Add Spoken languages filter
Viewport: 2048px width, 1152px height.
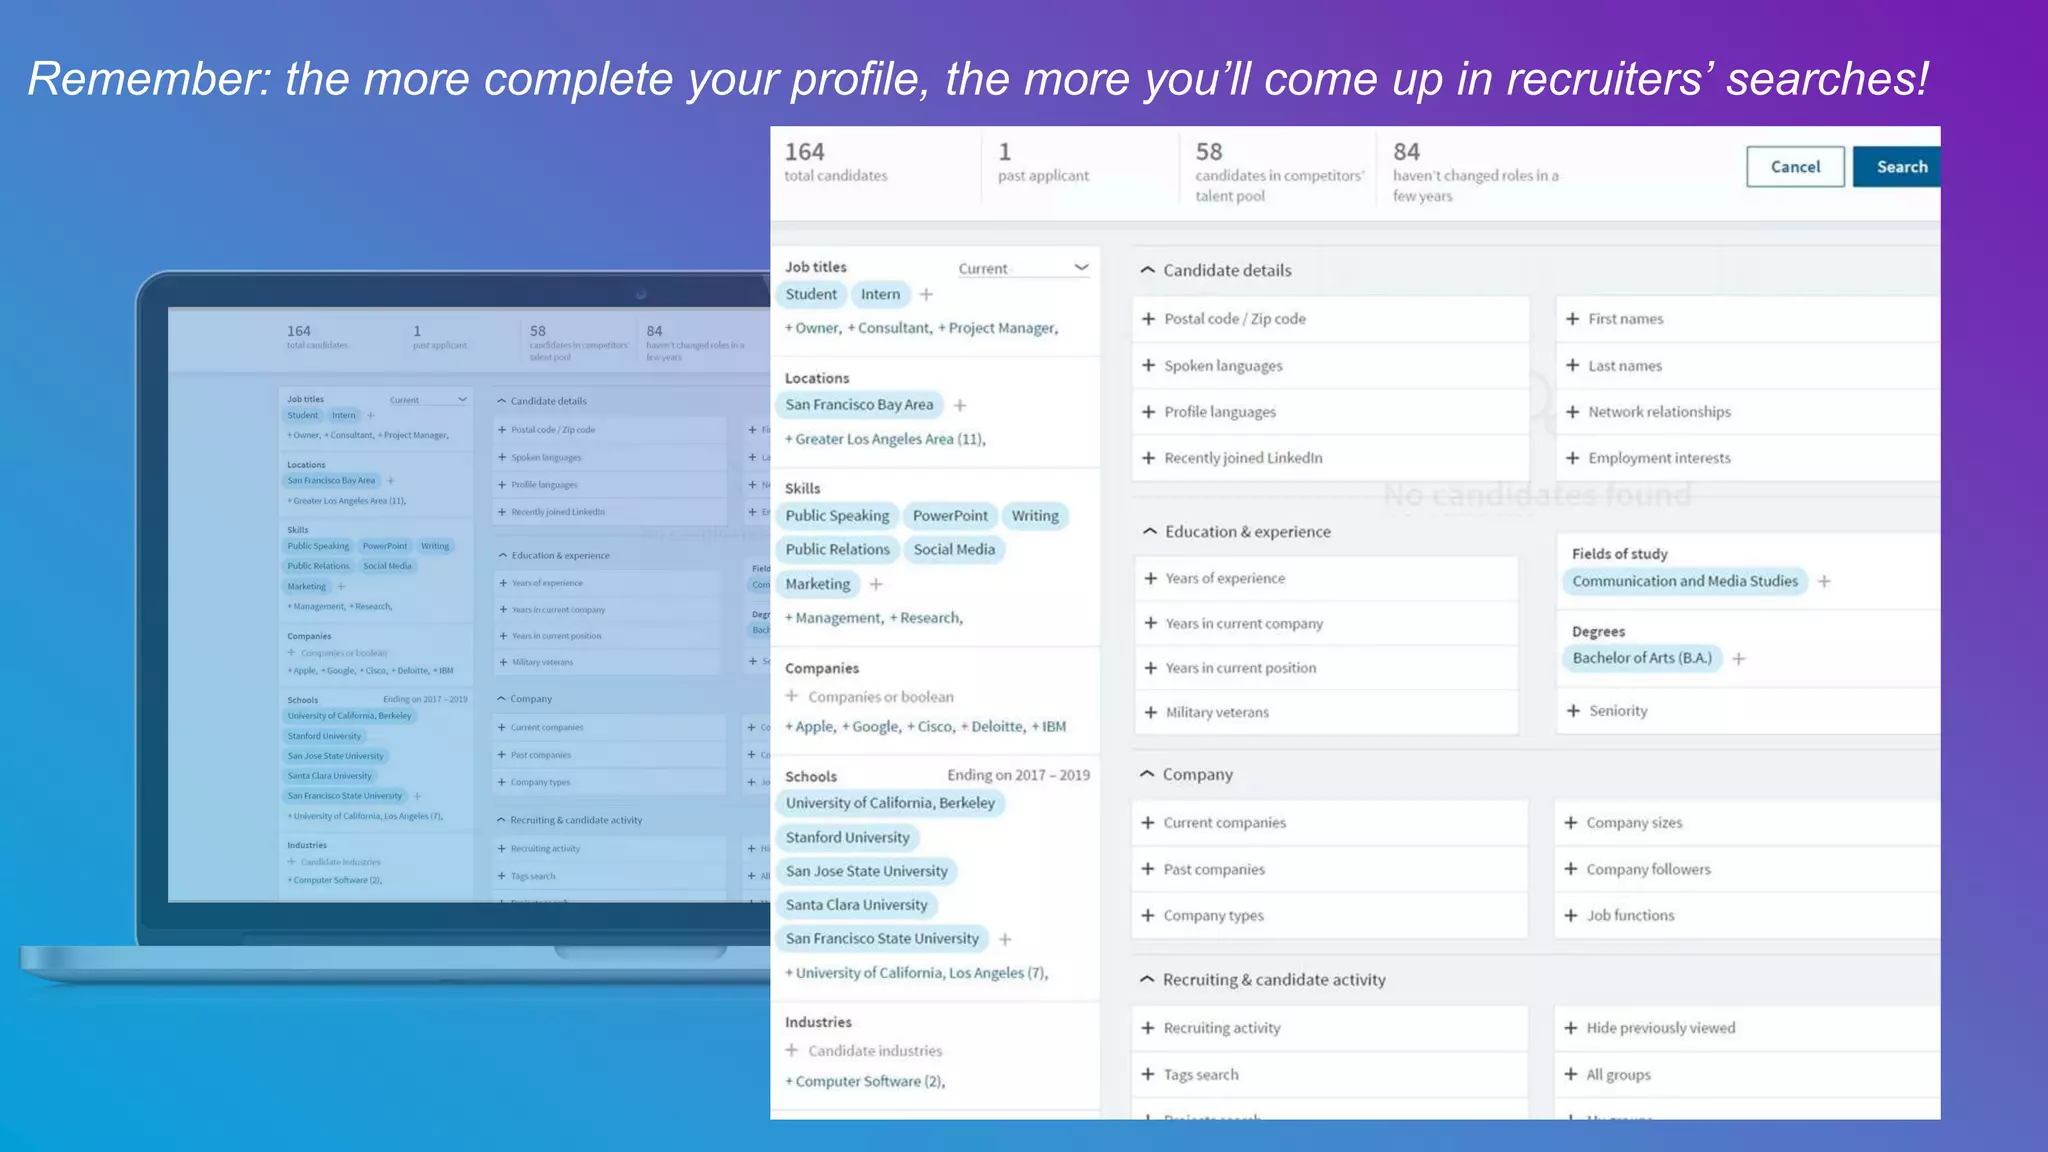tap(1330, 366)
